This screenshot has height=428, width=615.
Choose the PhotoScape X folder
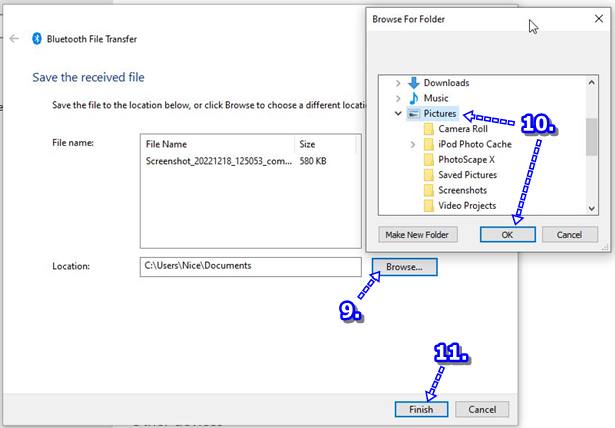tap(466, 159)
